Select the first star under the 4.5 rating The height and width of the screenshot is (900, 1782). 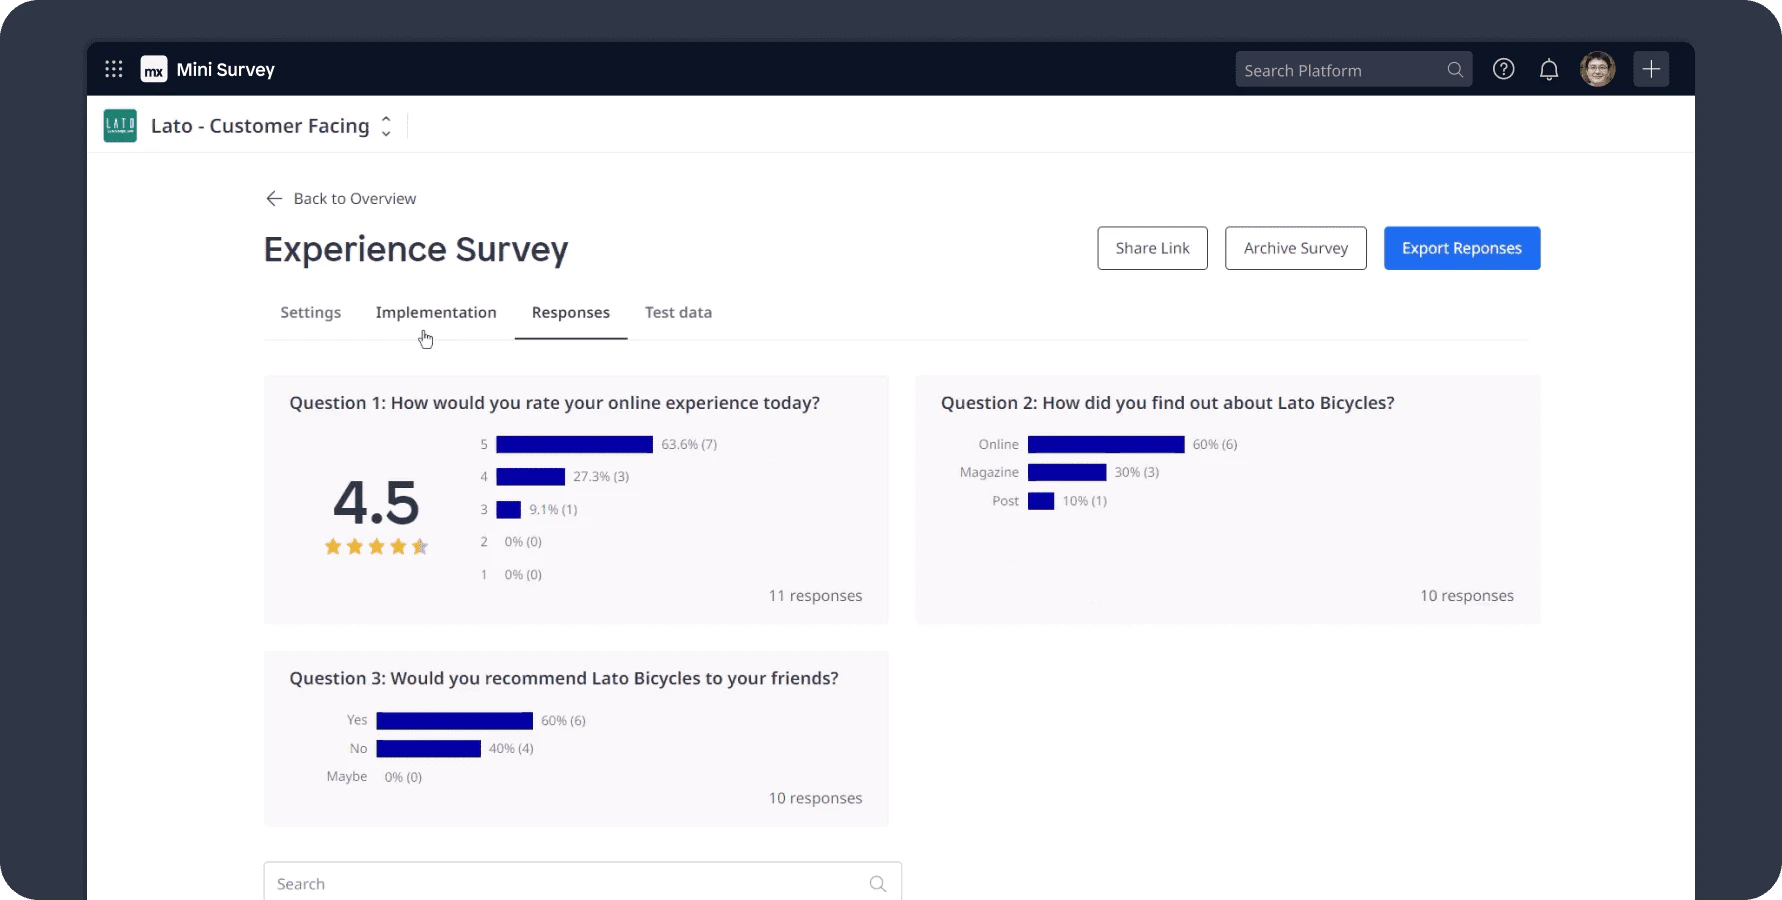(332, 547)
